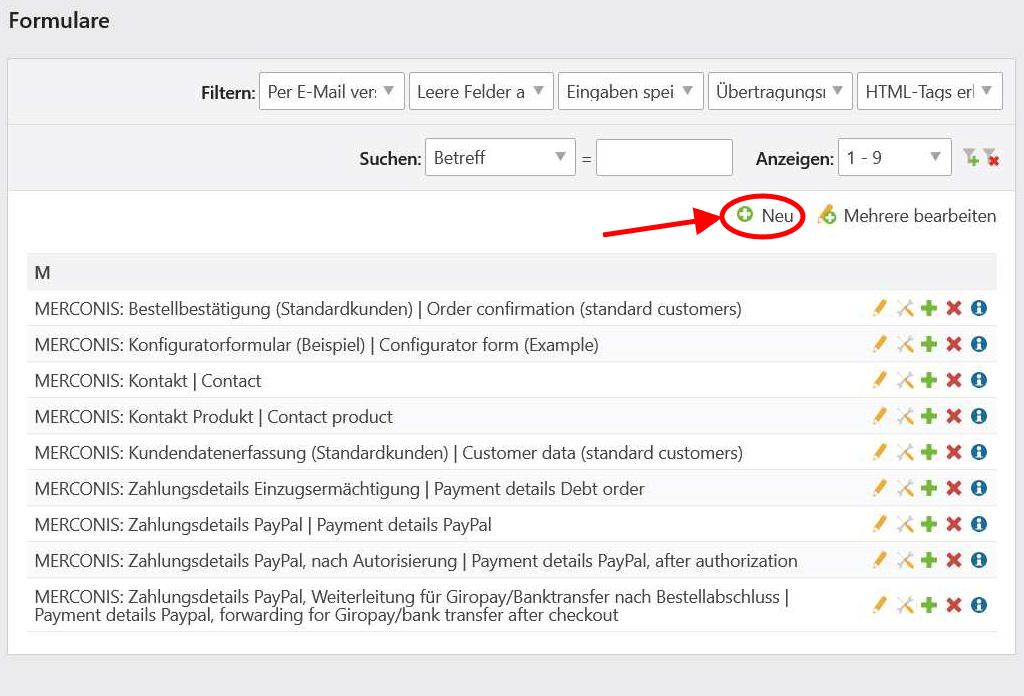Delete the Bestellbestätigung form with red X
The width and height of the screenshot is (1024, 696).
click(x=953, y=308)
